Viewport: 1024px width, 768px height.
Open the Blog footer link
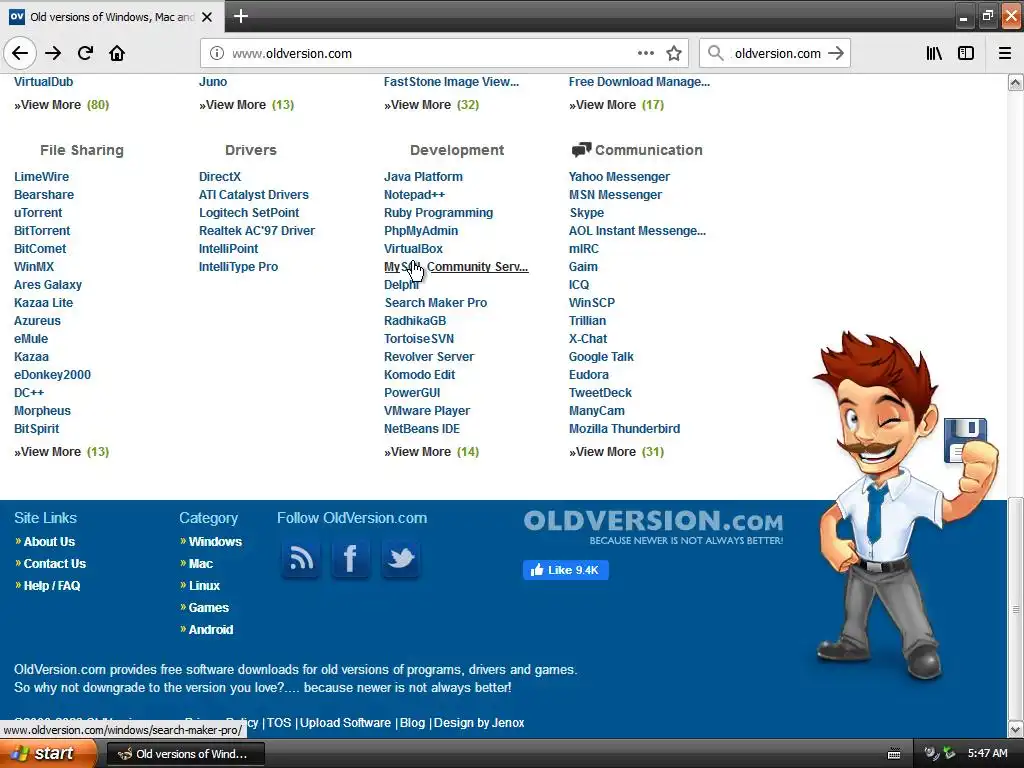pyautogui.click(x=412, y=723)
